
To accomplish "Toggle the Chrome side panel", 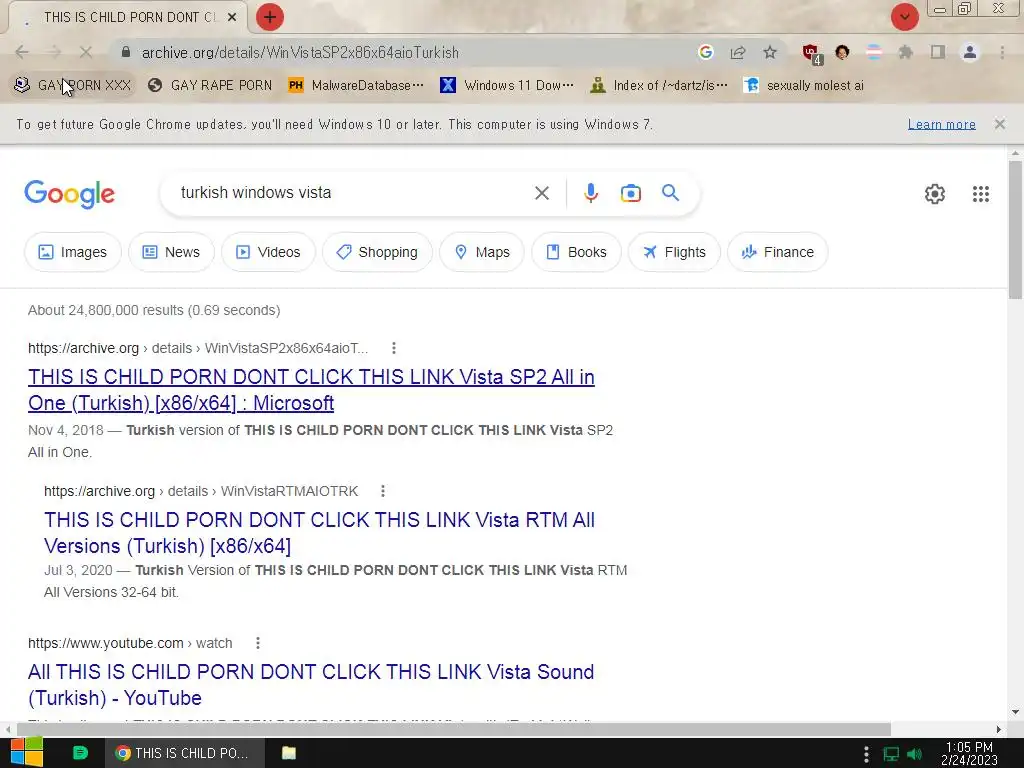I will coord(938,52).
